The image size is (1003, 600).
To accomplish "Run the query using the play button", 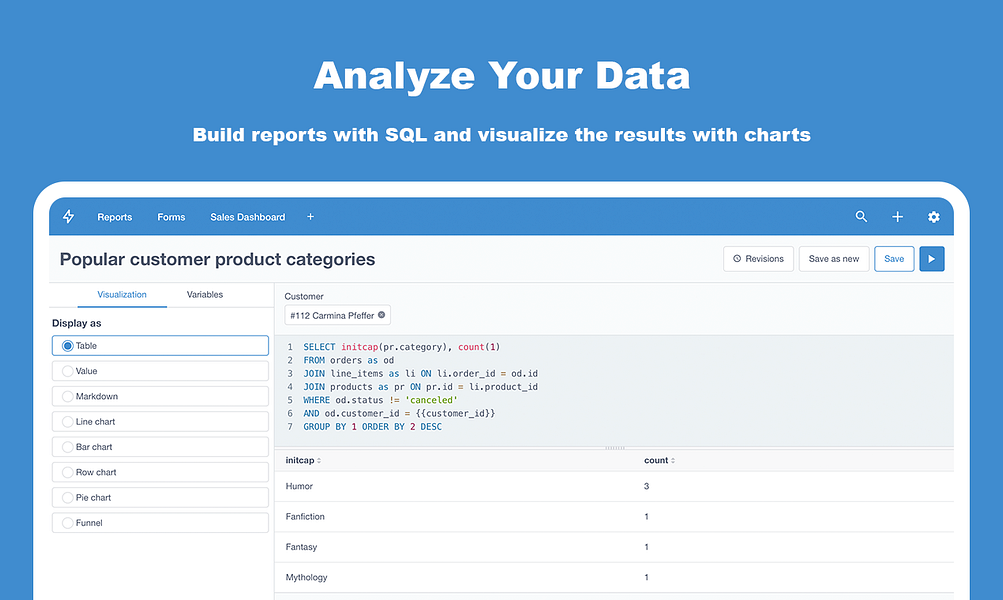I will point(931,258).
